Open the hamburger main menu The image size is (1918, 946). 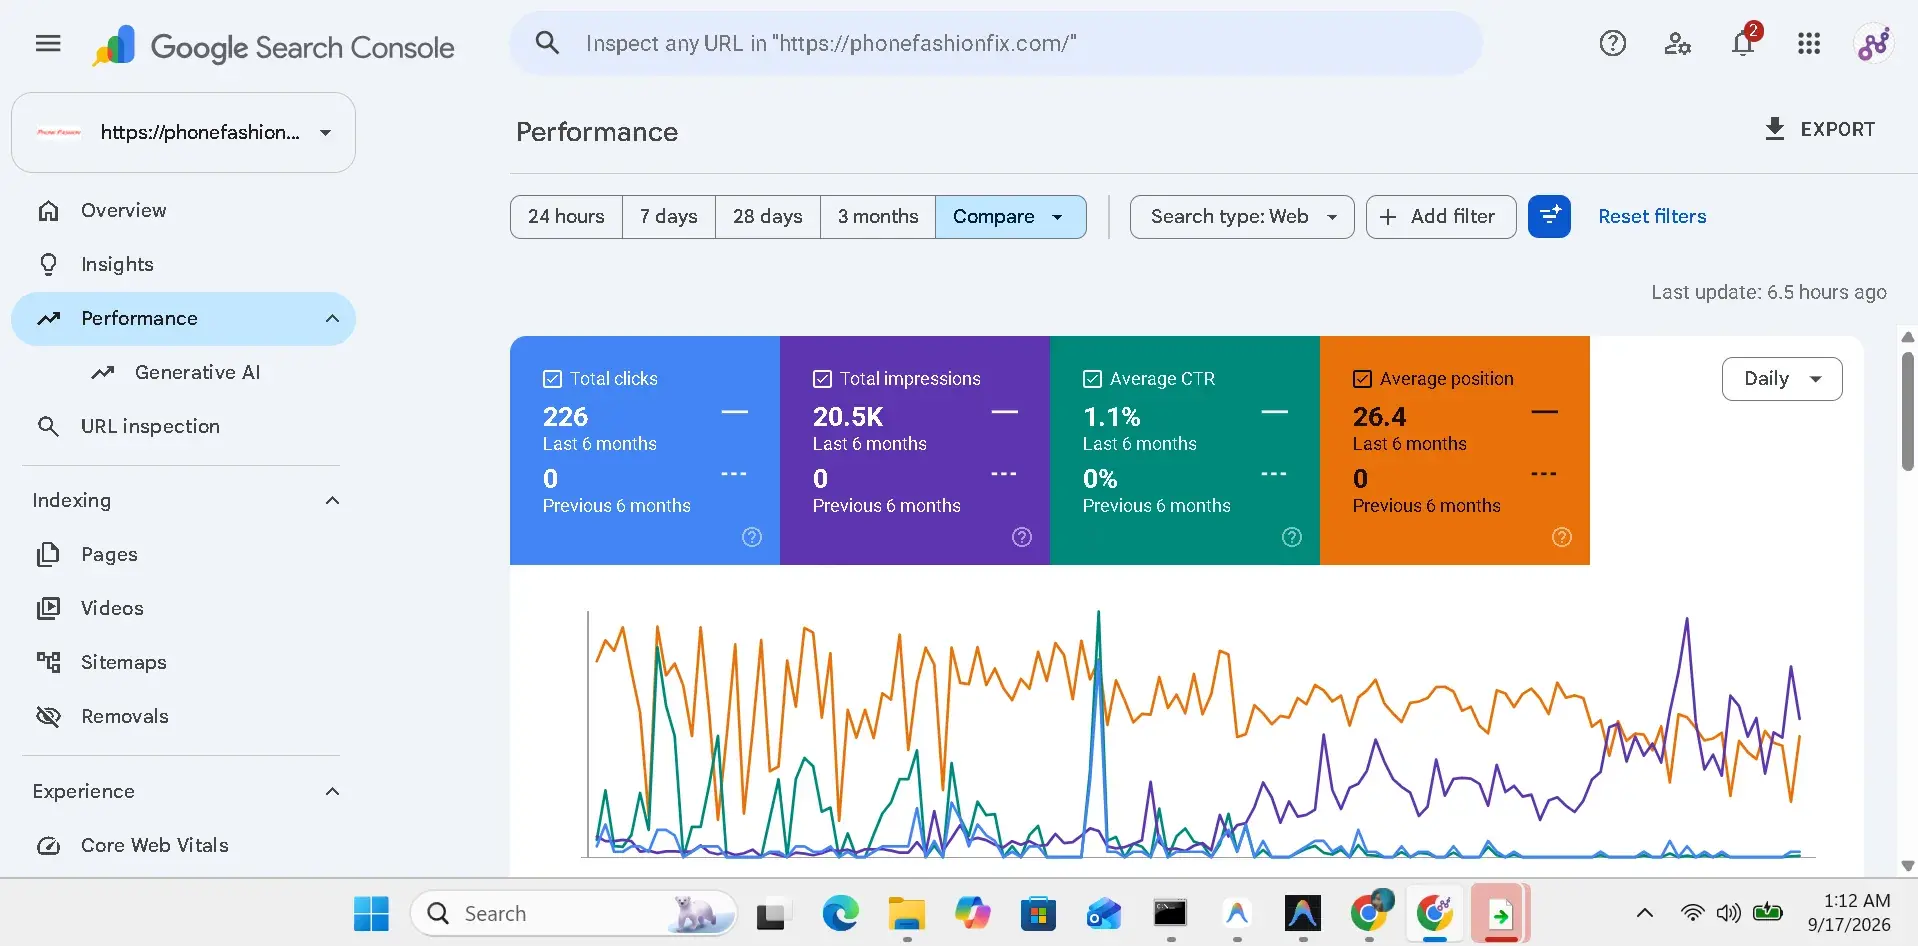(48, 43)
